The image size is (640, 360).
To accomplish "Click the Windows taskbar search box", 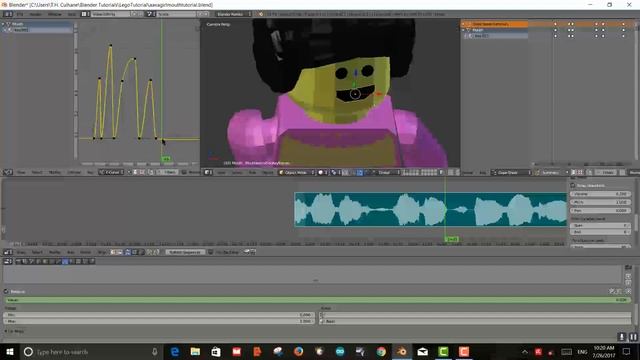I will tap(91, 351).
